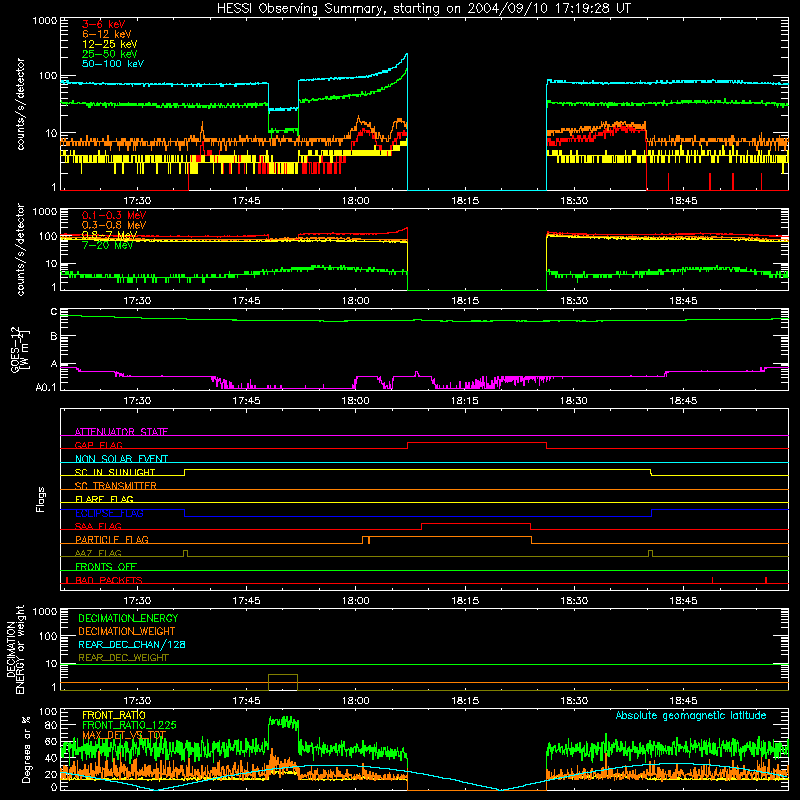The width and height of the screenshot is (800, 800).
Task: Click the red 0.1-0.3 MeV legend label
Action: click(114, 215)
